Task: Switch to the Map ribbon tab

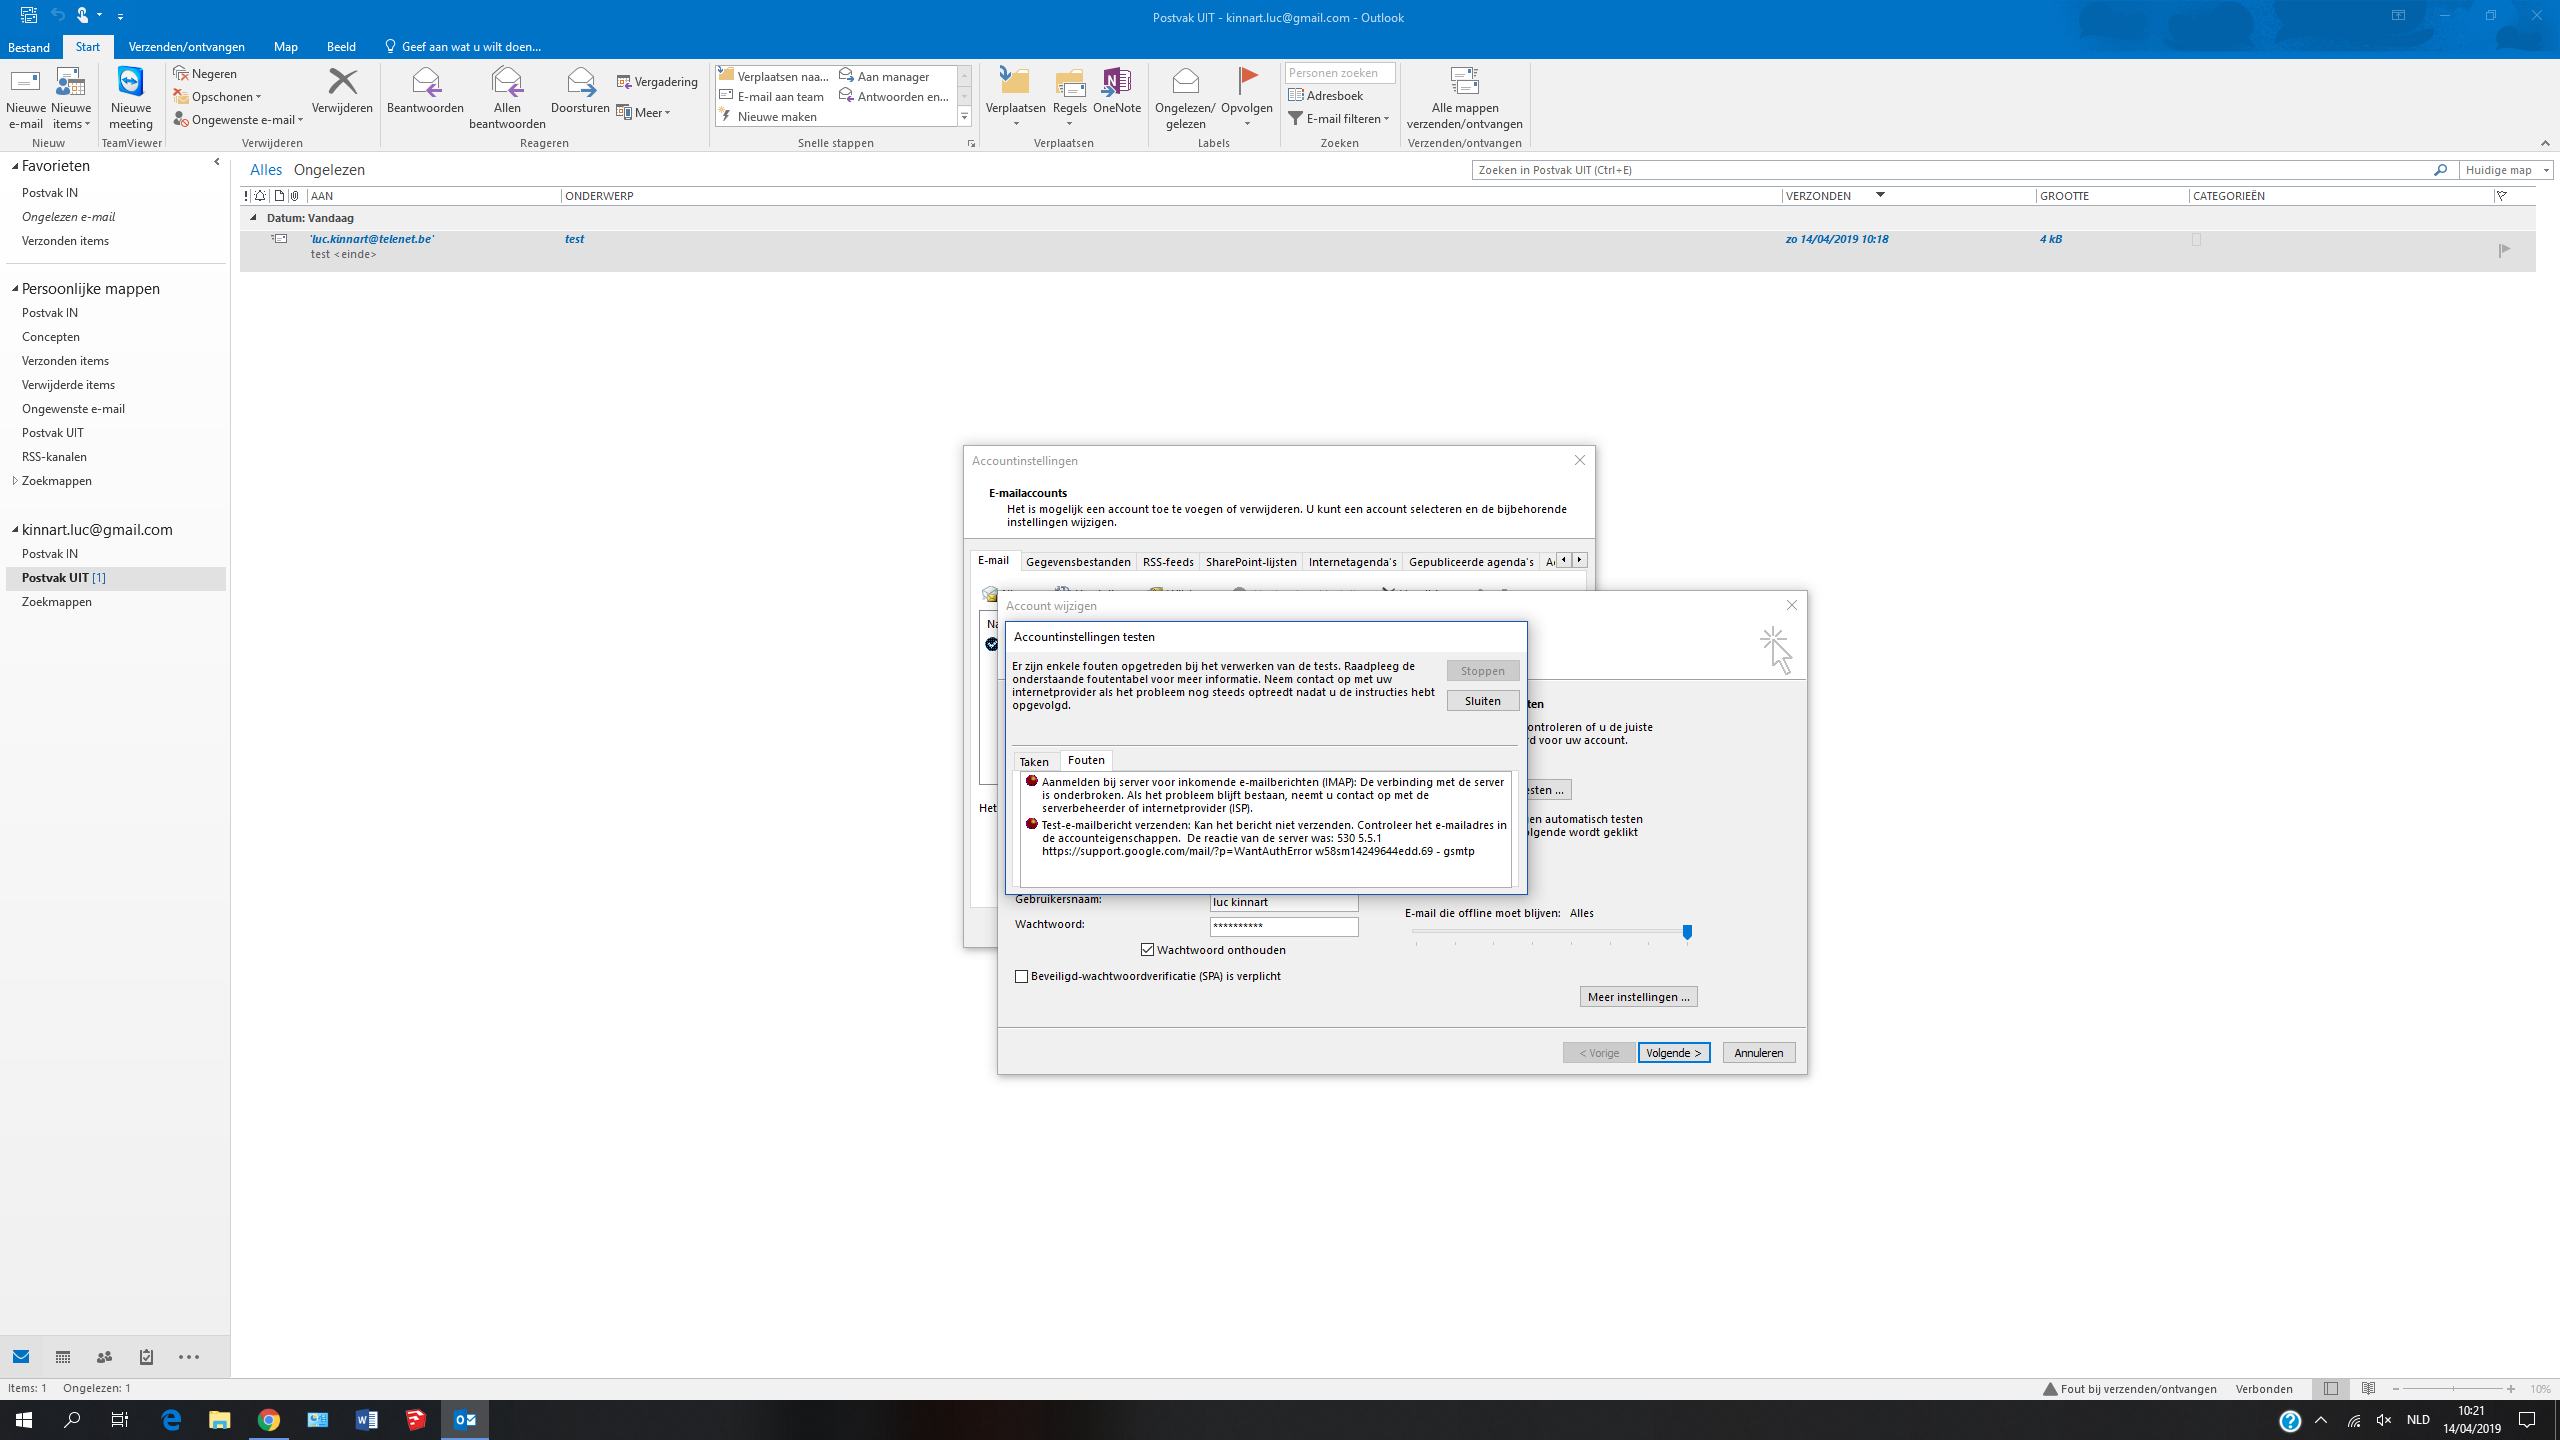Action: [285, 47]
